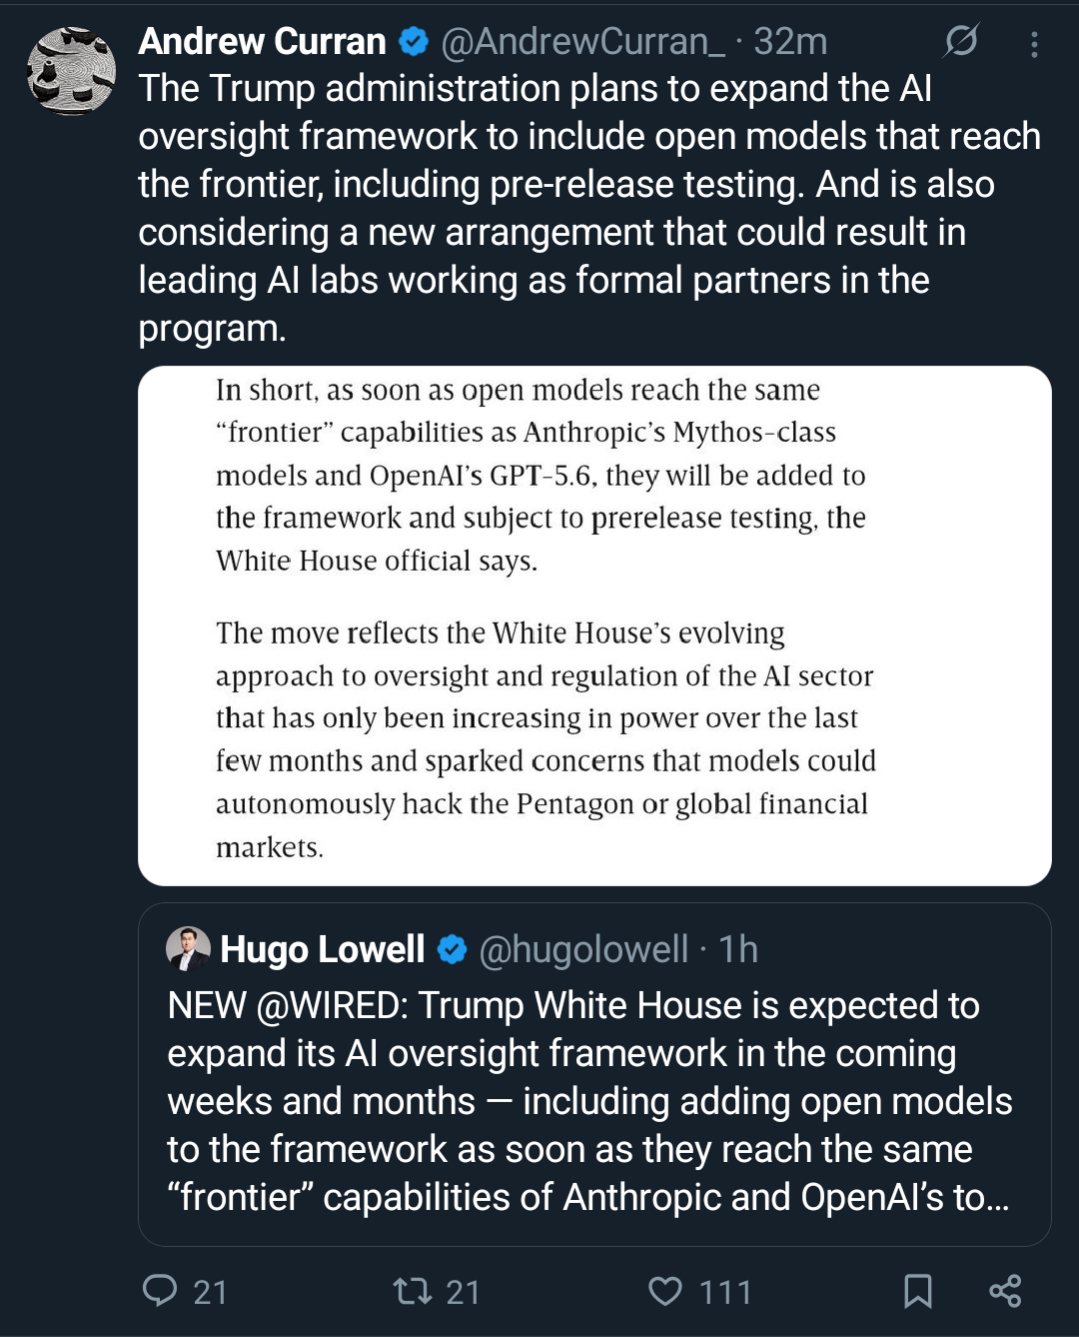Open Andrew Curran's profile avatar
The width and height of the screenshot is (1079, 1337).
71,71
